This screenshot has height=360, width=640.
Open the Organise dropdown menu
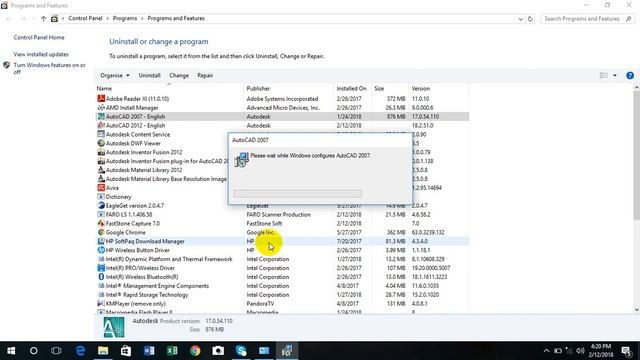(x=115, y=76)
